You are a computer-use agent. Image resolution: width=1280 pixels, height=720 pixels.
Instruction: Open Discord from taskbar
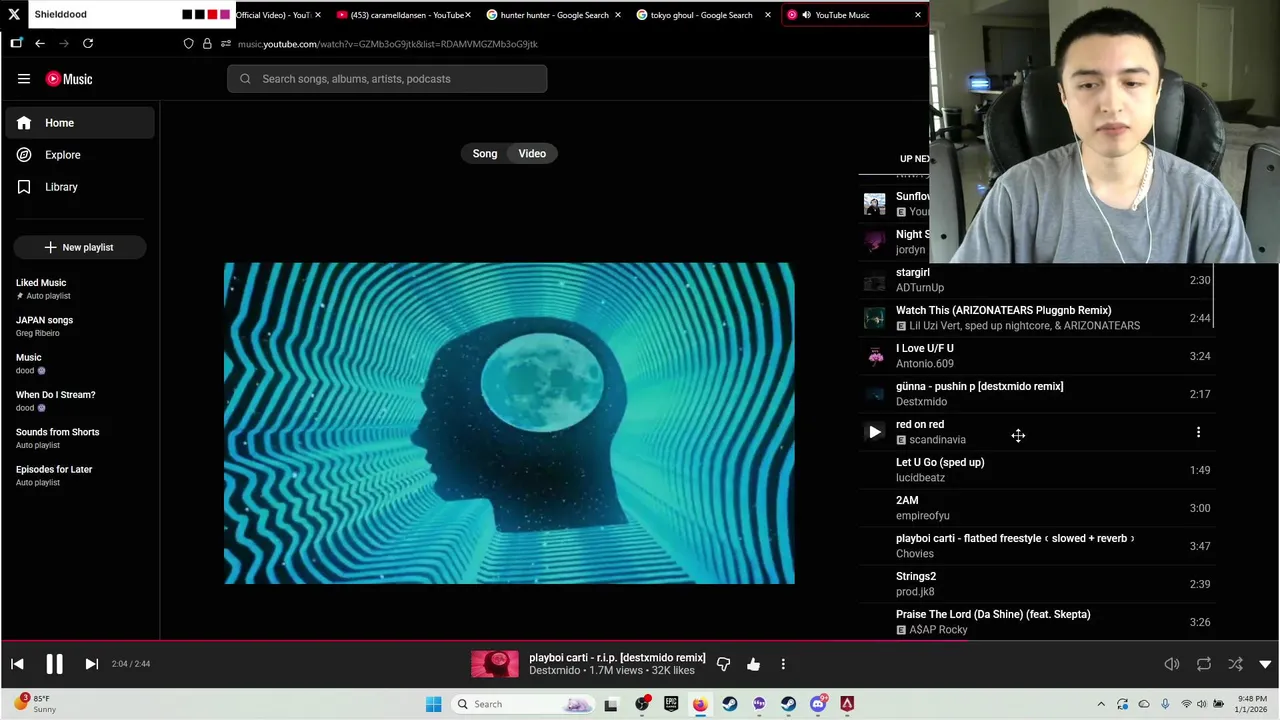(818, 704)
